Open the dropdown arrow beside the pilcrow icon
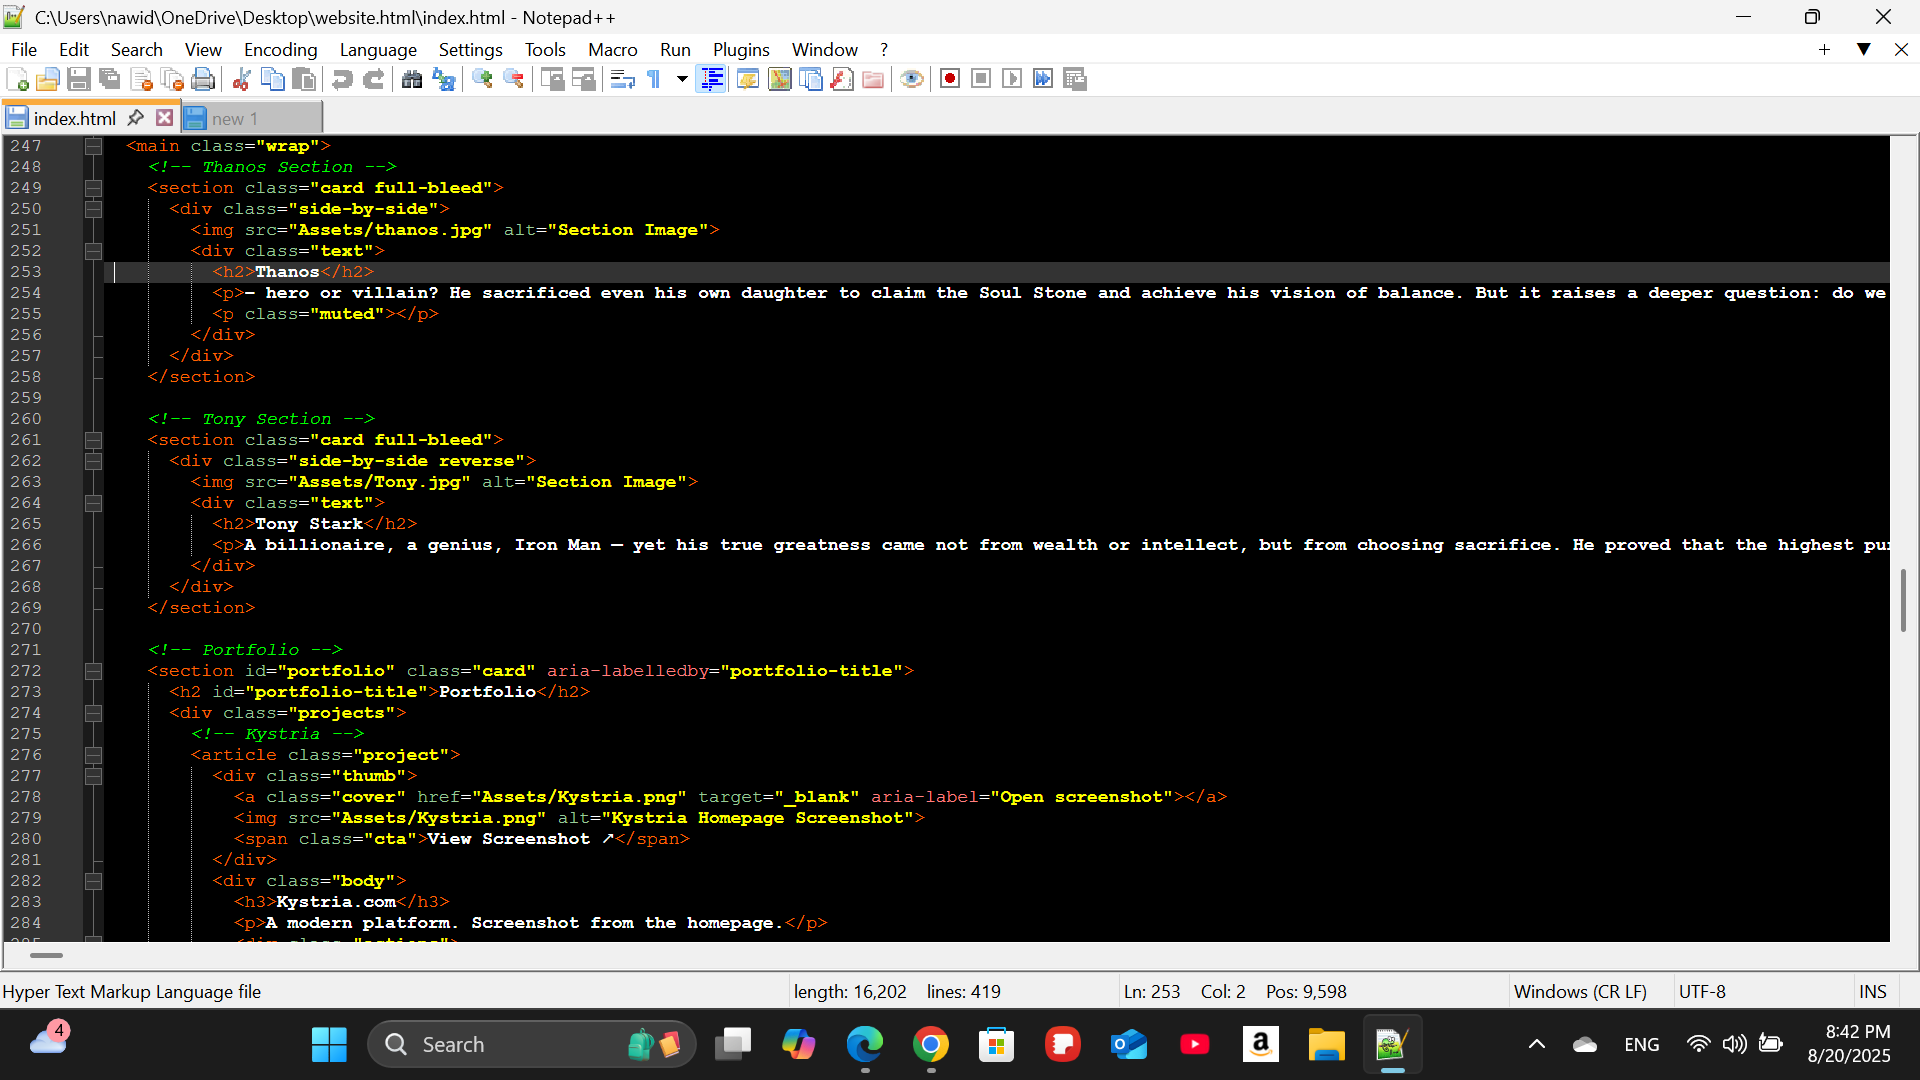This screenshot has height=1080, width=1920. point(682,79)
